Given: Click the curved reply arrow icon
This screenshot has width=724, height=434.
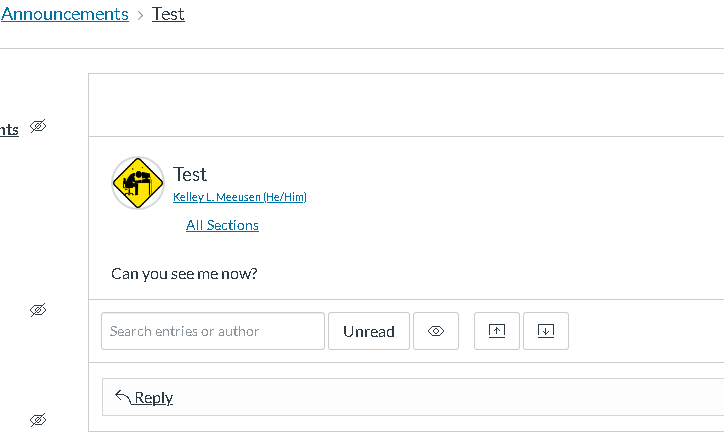Looking at the screenshot, I should point(123,397).
